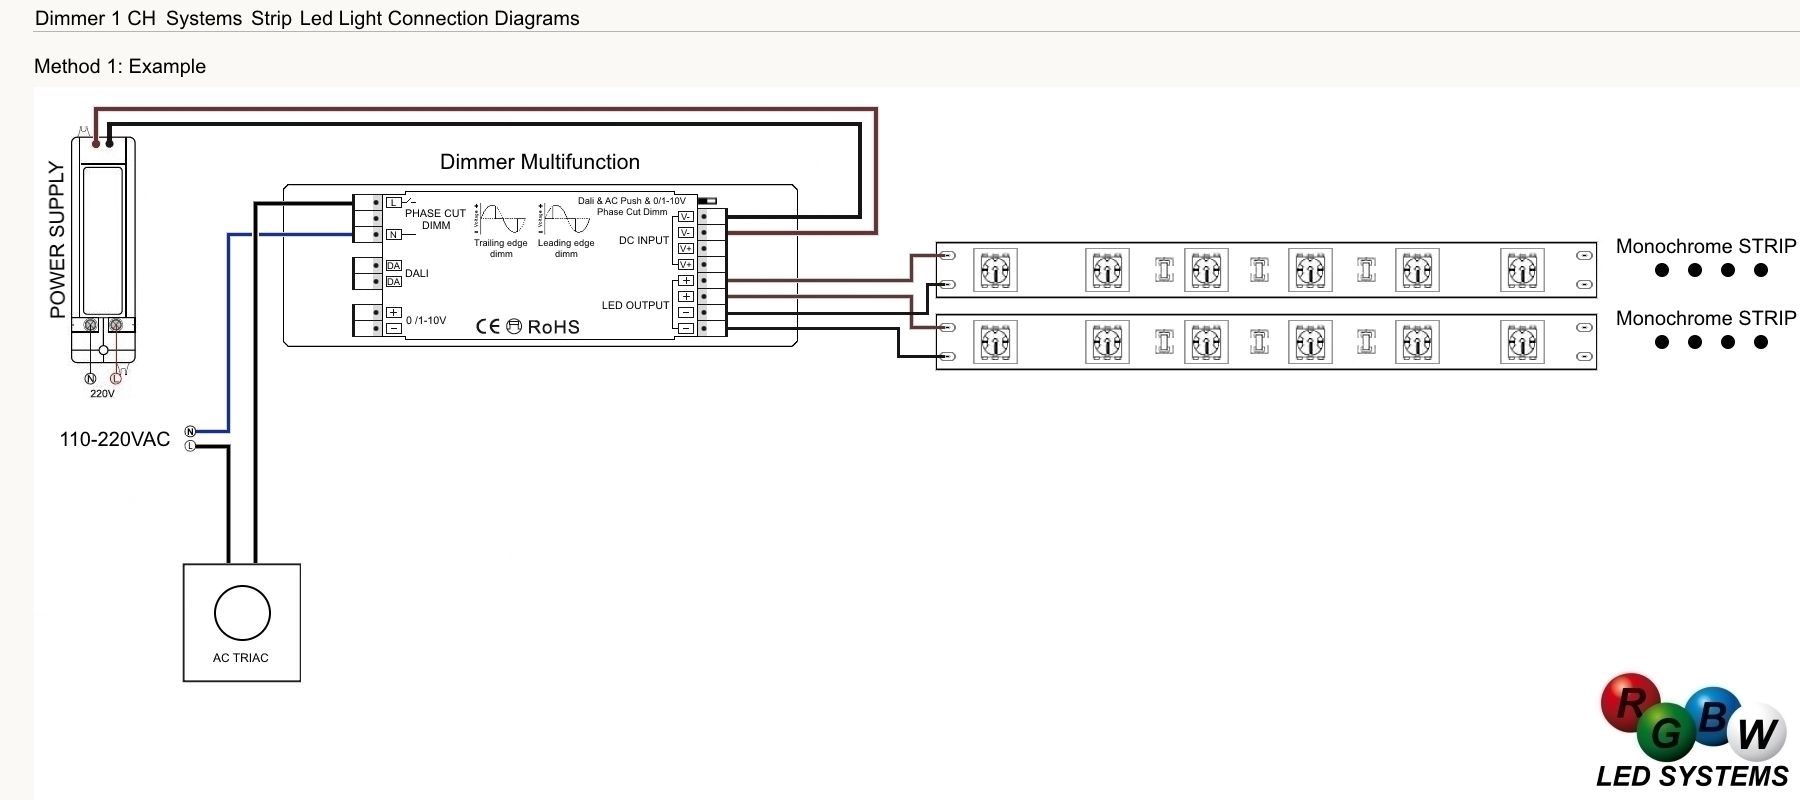
Task: Click the red circled L under the power supply
Action: point(115,378)
